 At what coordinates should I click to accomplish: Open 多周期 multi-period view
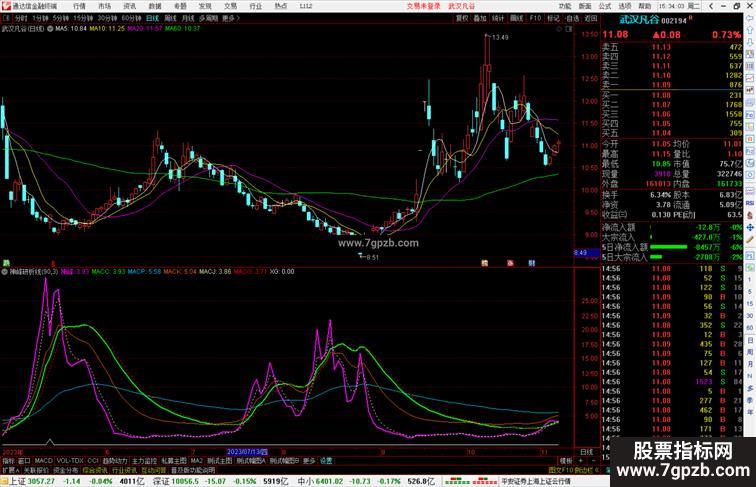[208, 18]
